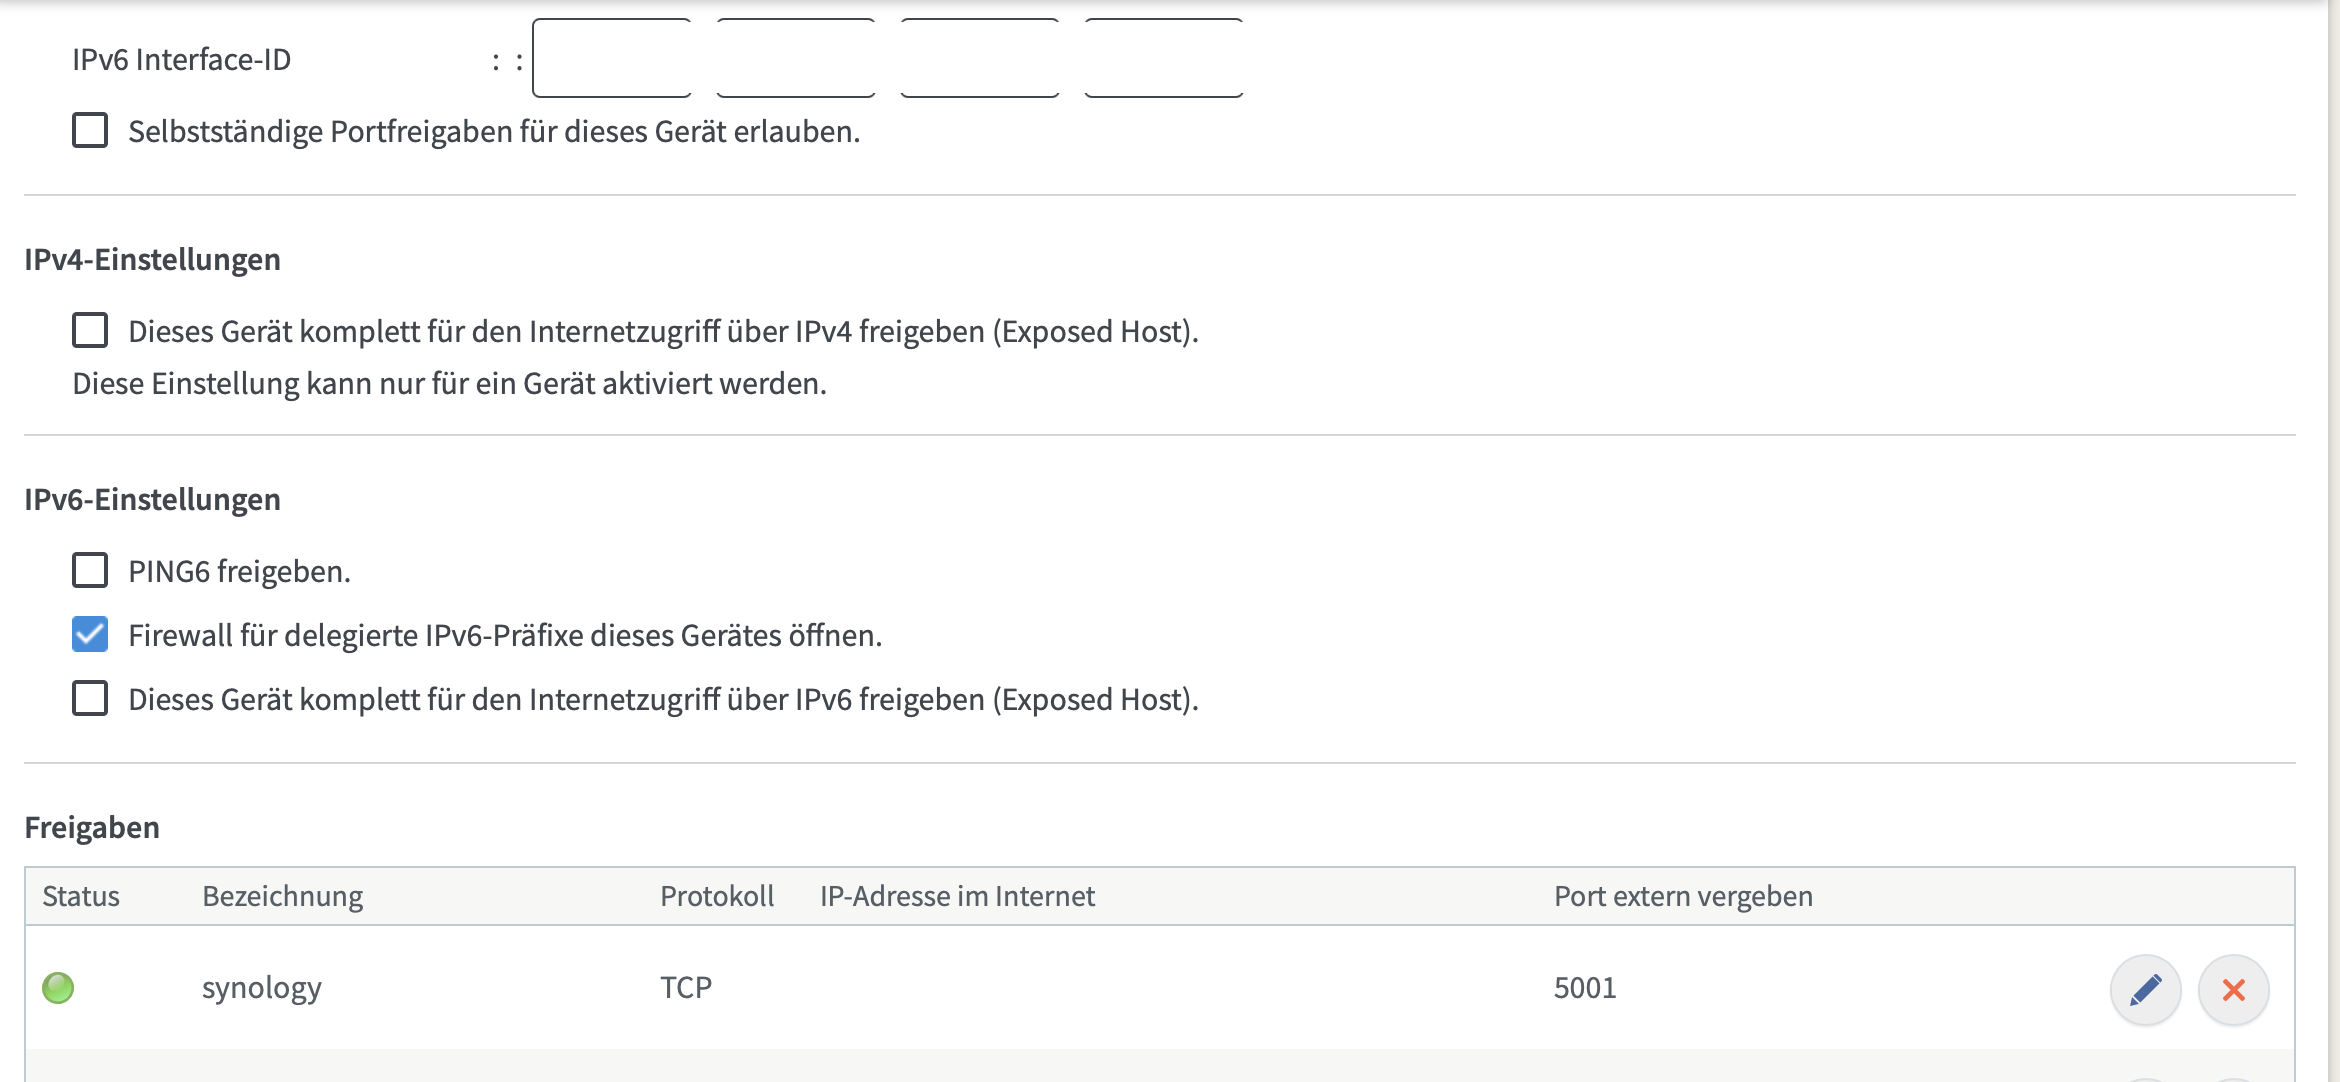Click the green status indicator for synology

click(58, 988)
